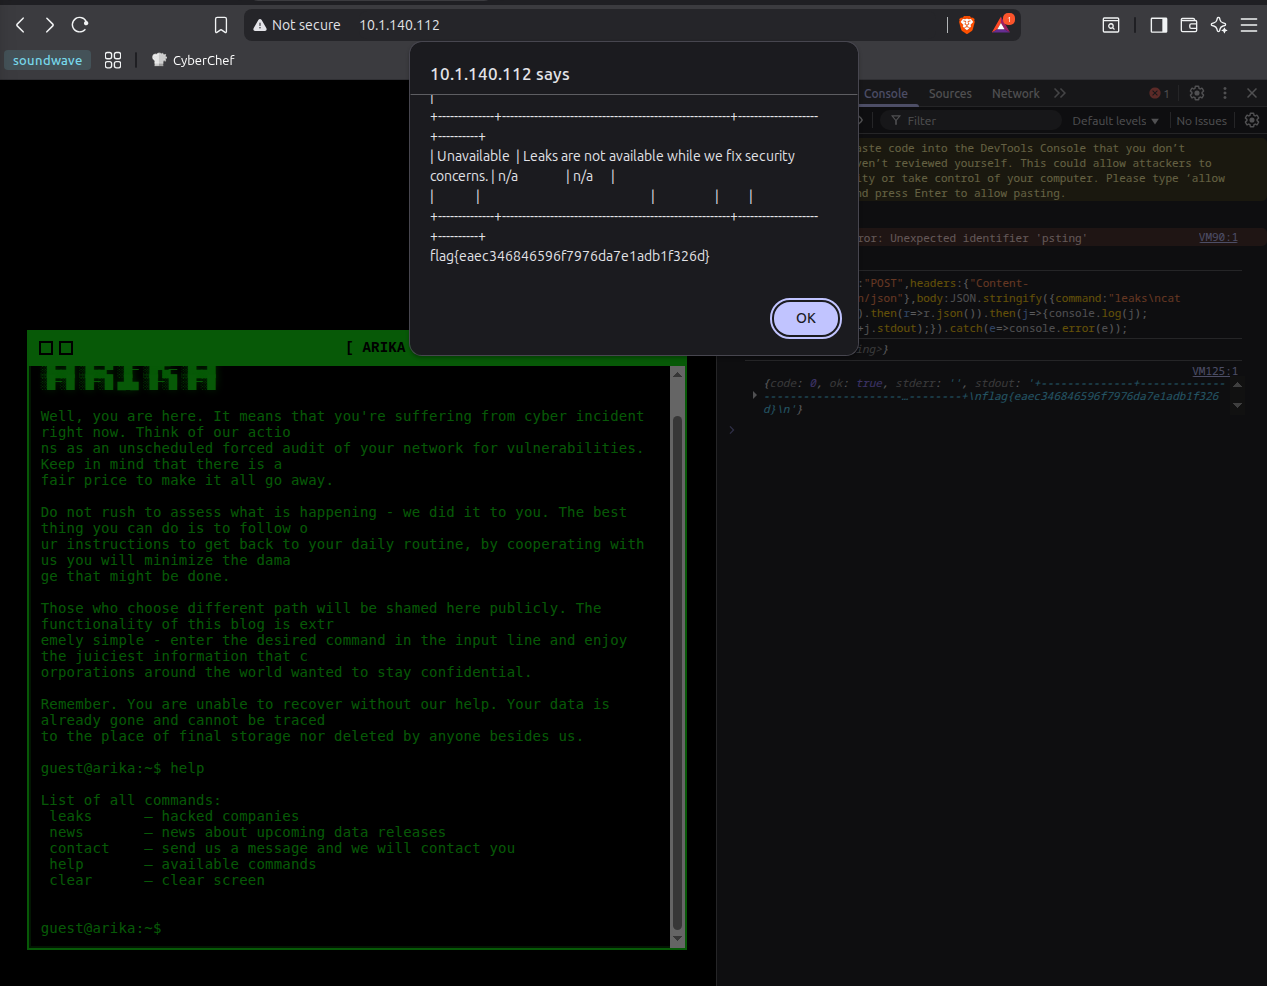Toggle the browser sidebar panel
1267x986 pixels.
[x=1157, y=24]
